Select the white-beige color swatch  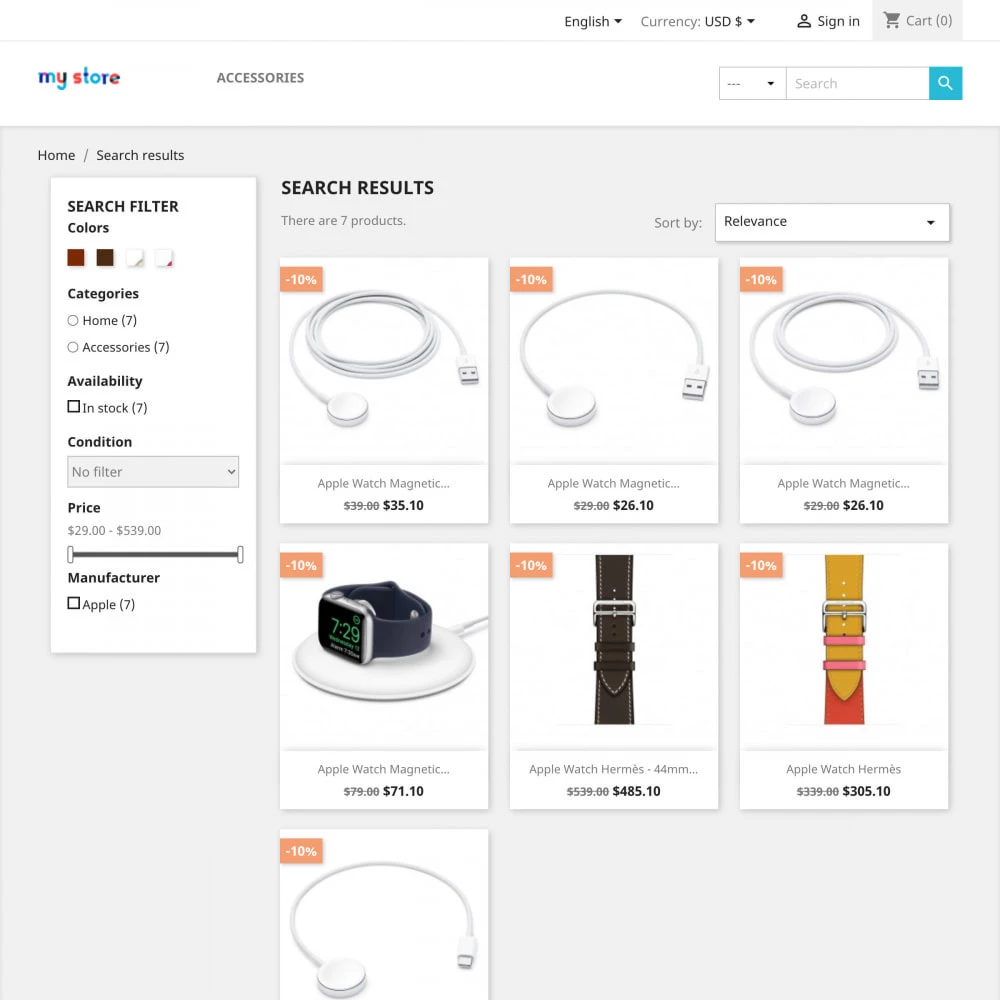[x=135, y=258]
